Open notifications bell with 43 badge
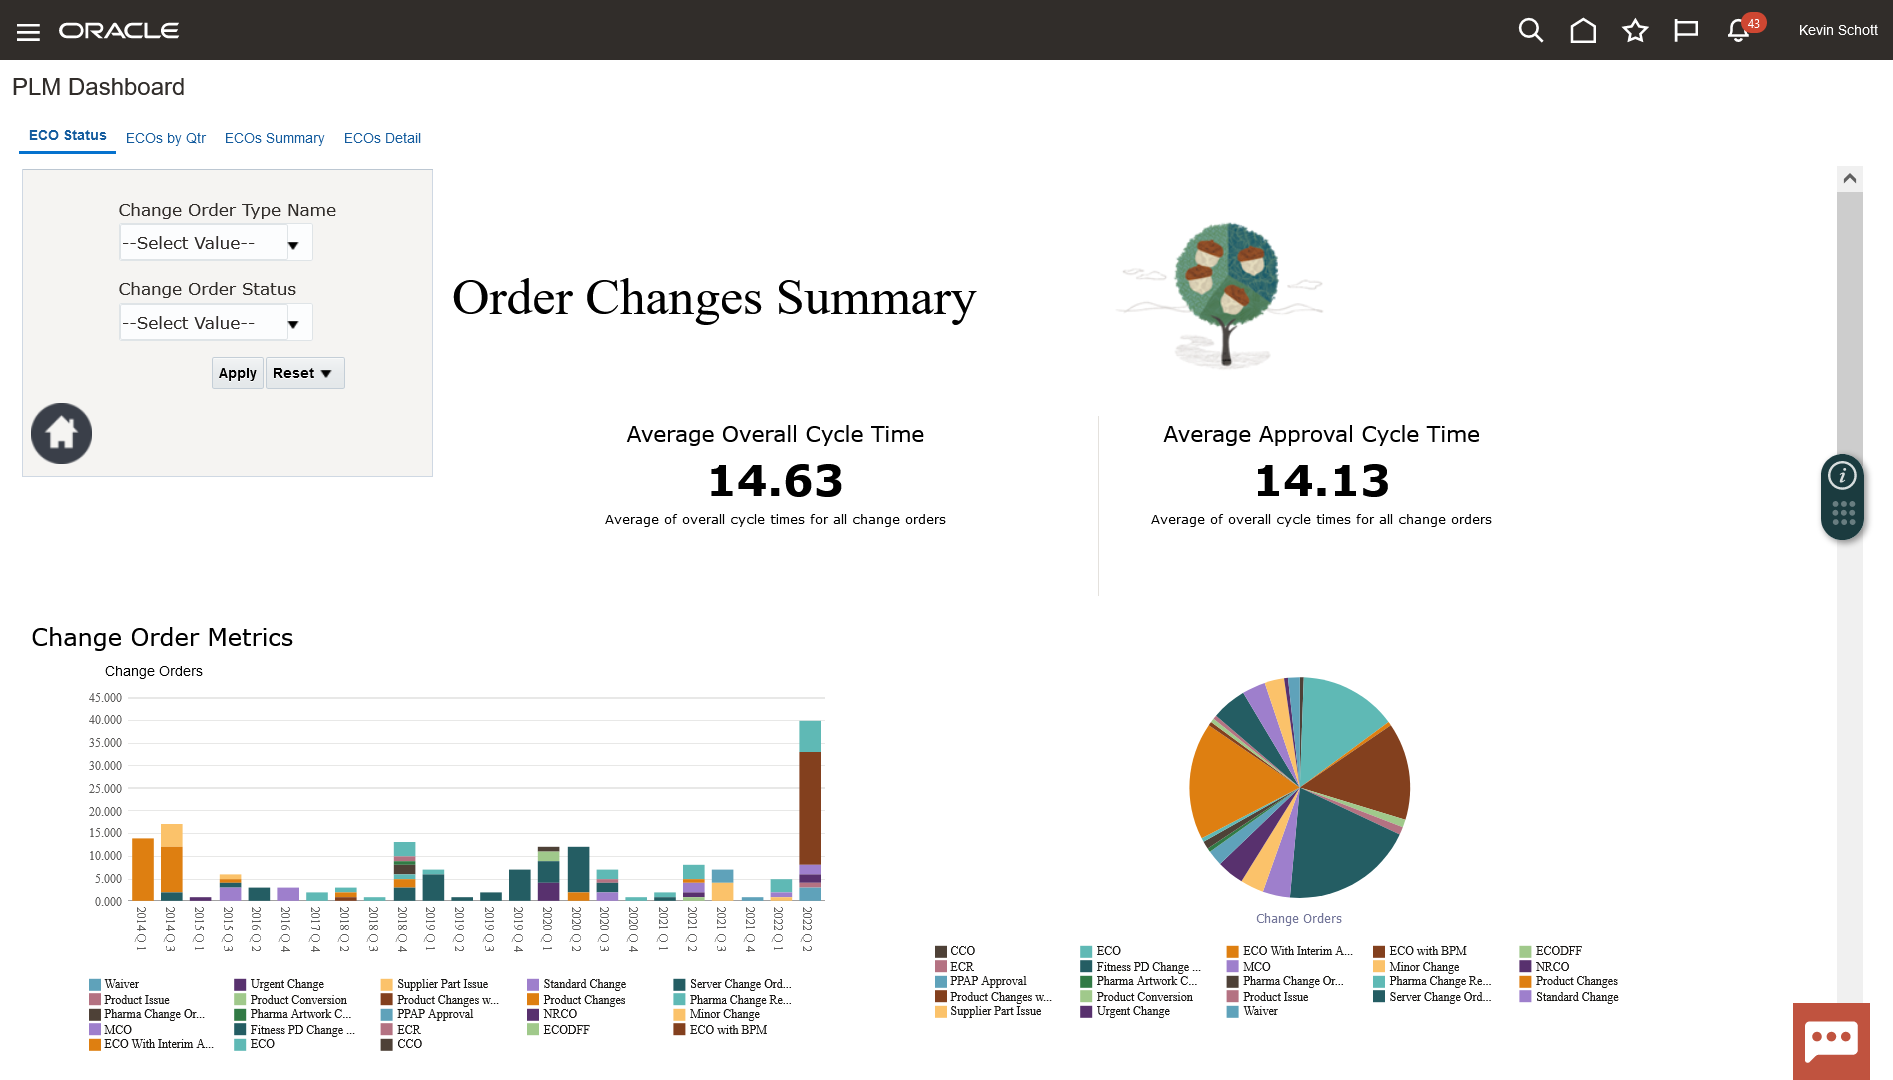 pyautogui.click(x=1739, y=31)
